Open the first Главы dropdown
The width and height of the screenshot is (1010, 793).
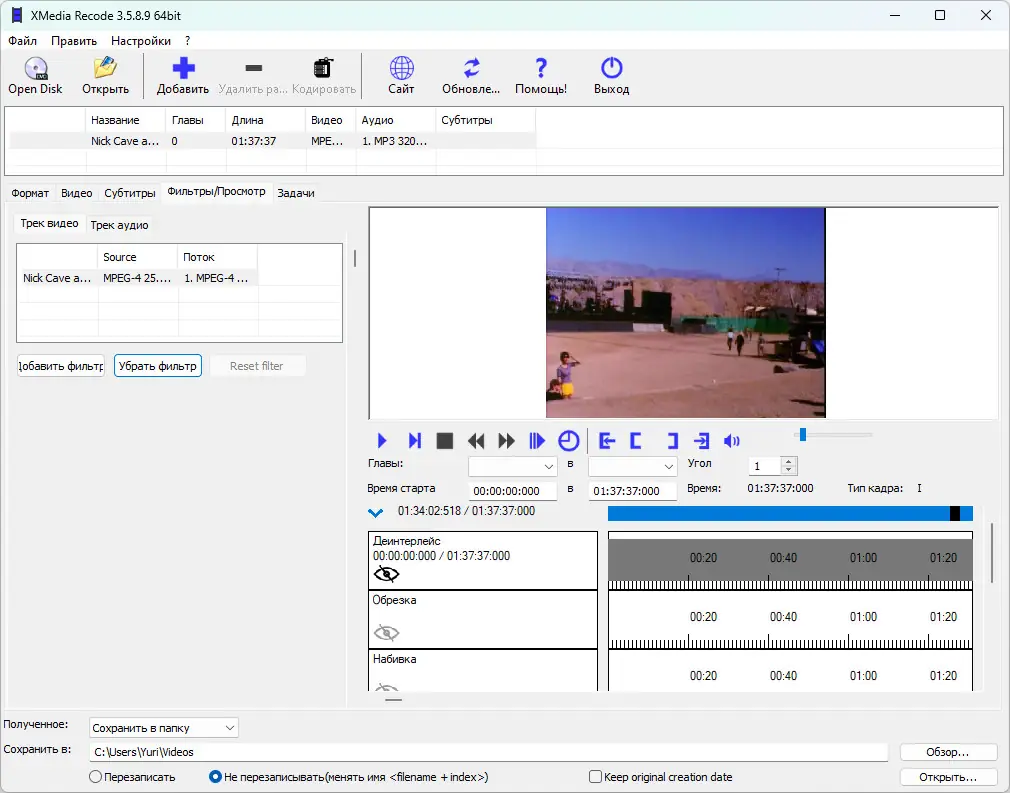point(513,467)
